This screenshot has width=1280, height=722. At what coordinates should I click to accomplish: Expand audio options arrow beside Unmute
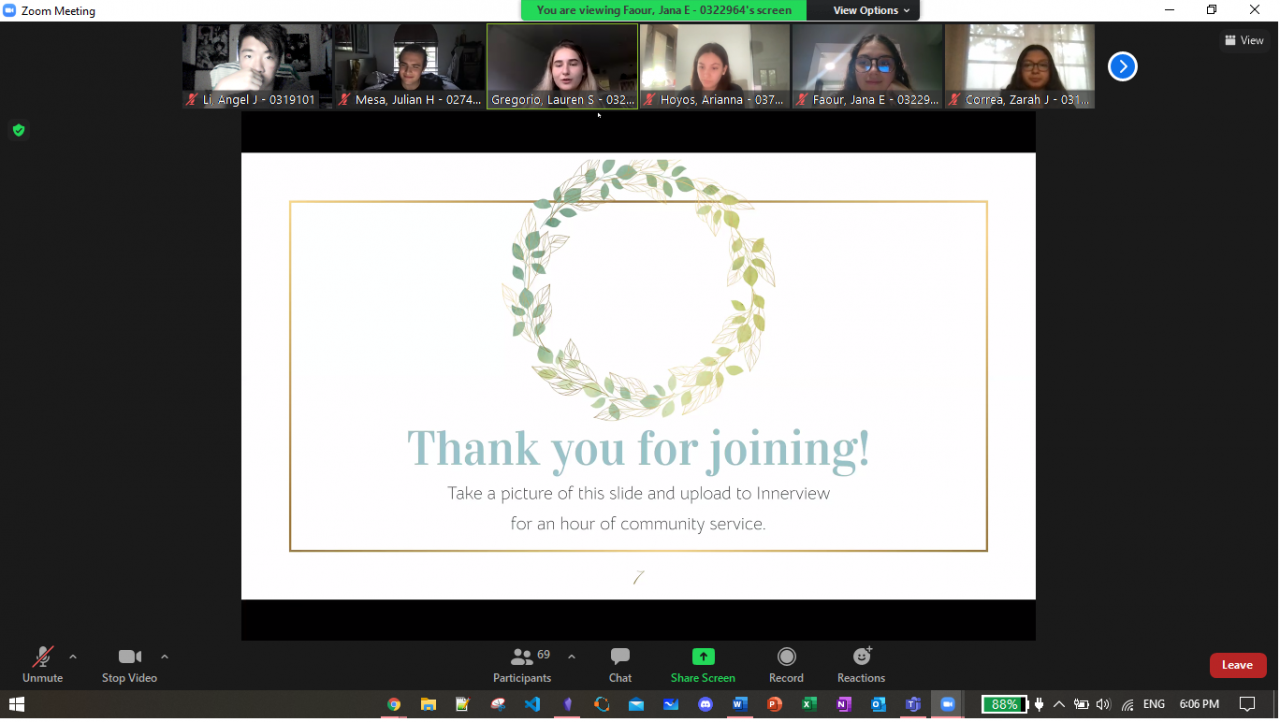tap(73, 657)
